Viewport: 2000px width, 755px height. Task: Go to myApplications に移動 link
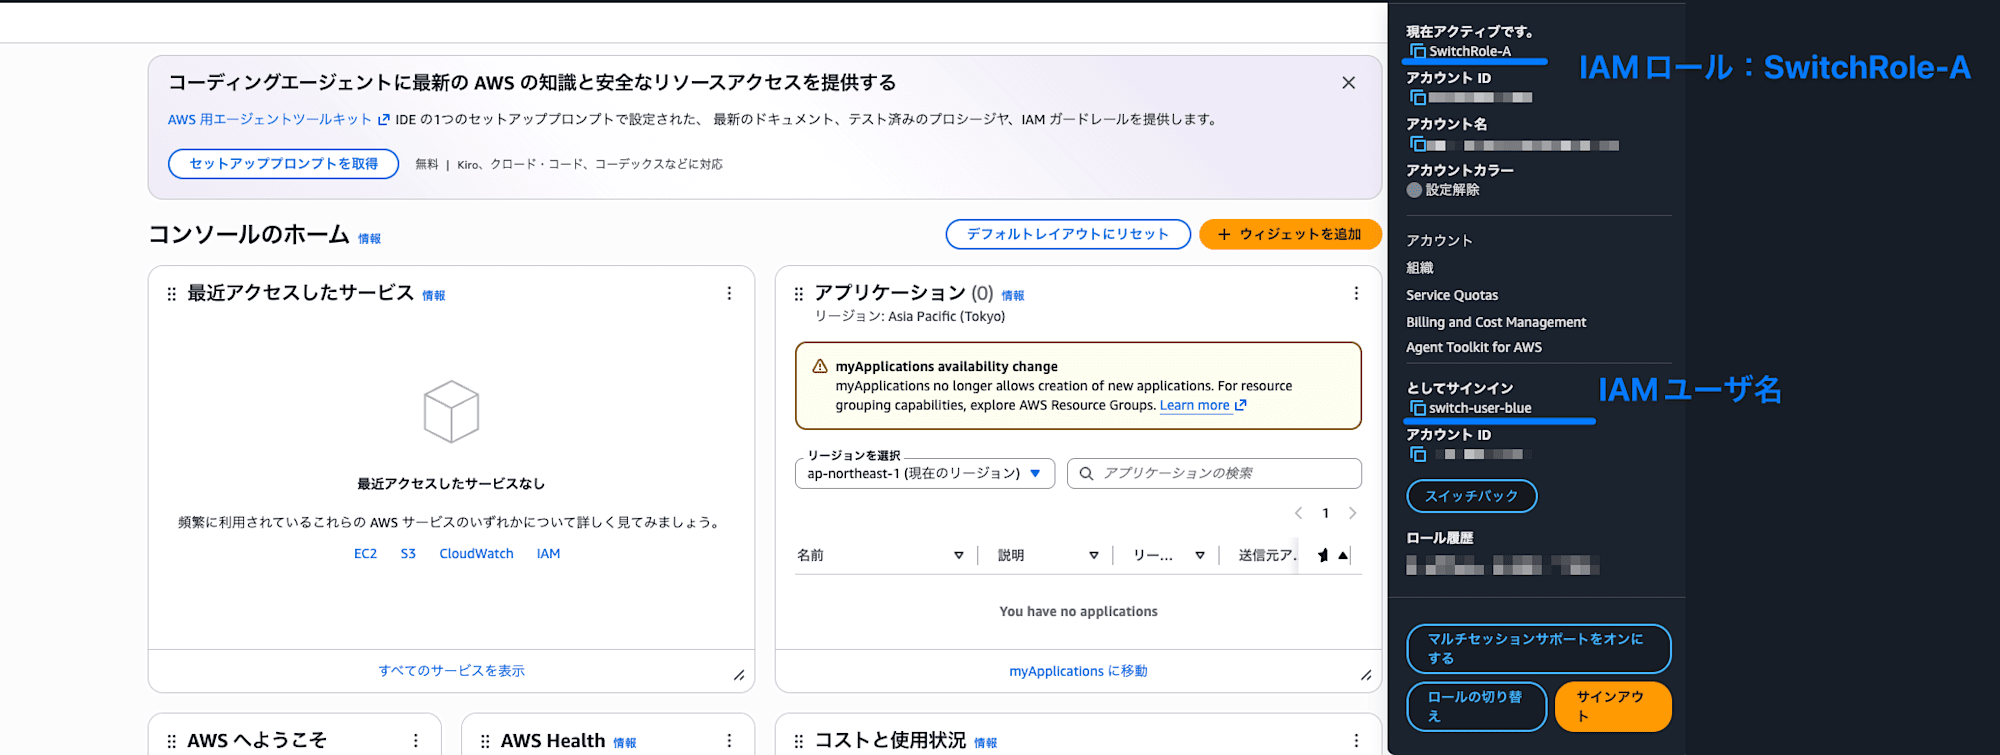[x=1078, y=671]
